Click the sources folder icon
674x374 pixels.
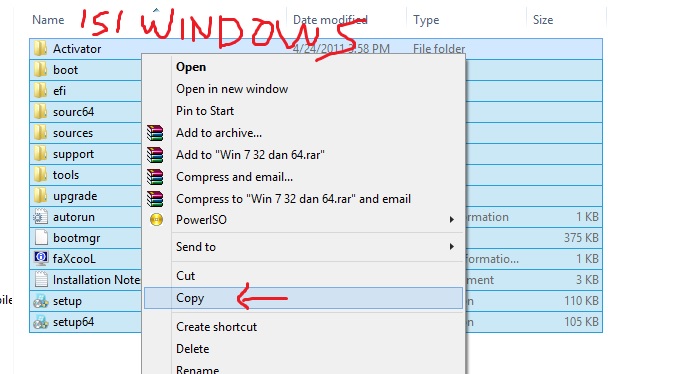coord(40,133)
